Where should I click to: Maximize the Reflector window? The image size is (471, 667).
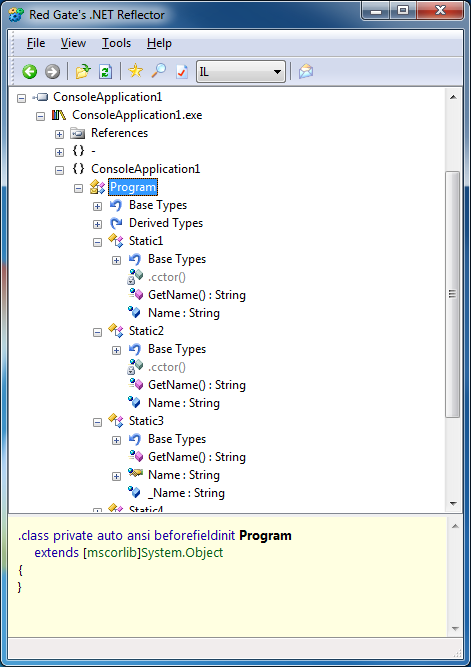point(402,10)
